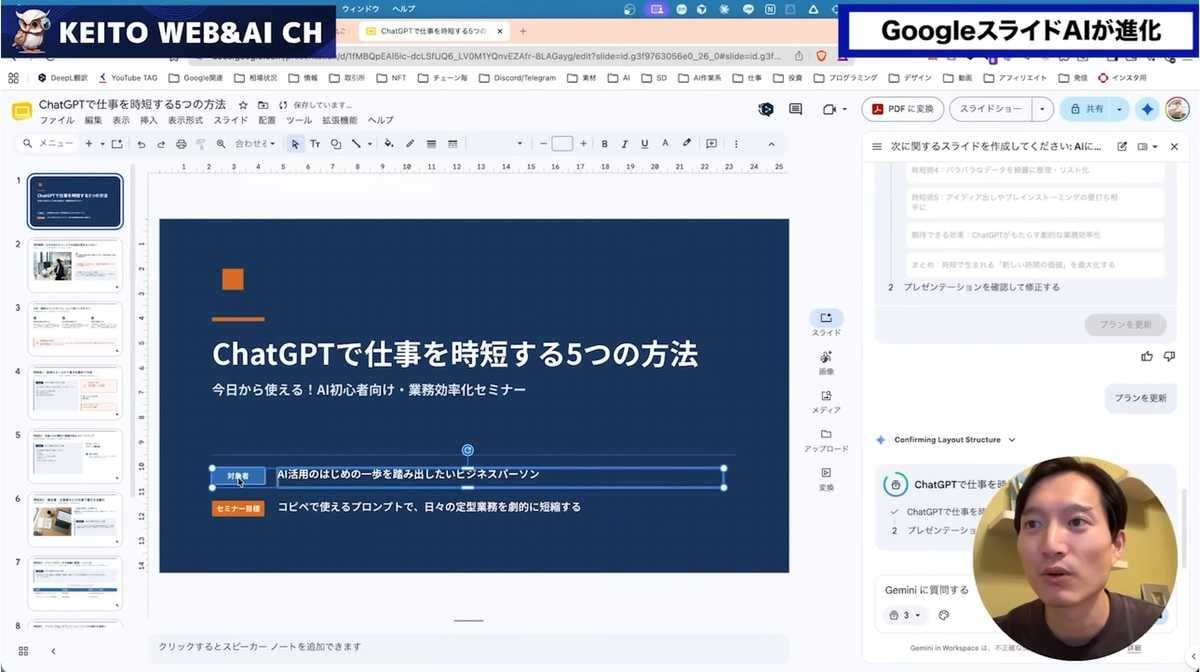Toggle bold formatting

pyautogui.click(x=604, y=144)
